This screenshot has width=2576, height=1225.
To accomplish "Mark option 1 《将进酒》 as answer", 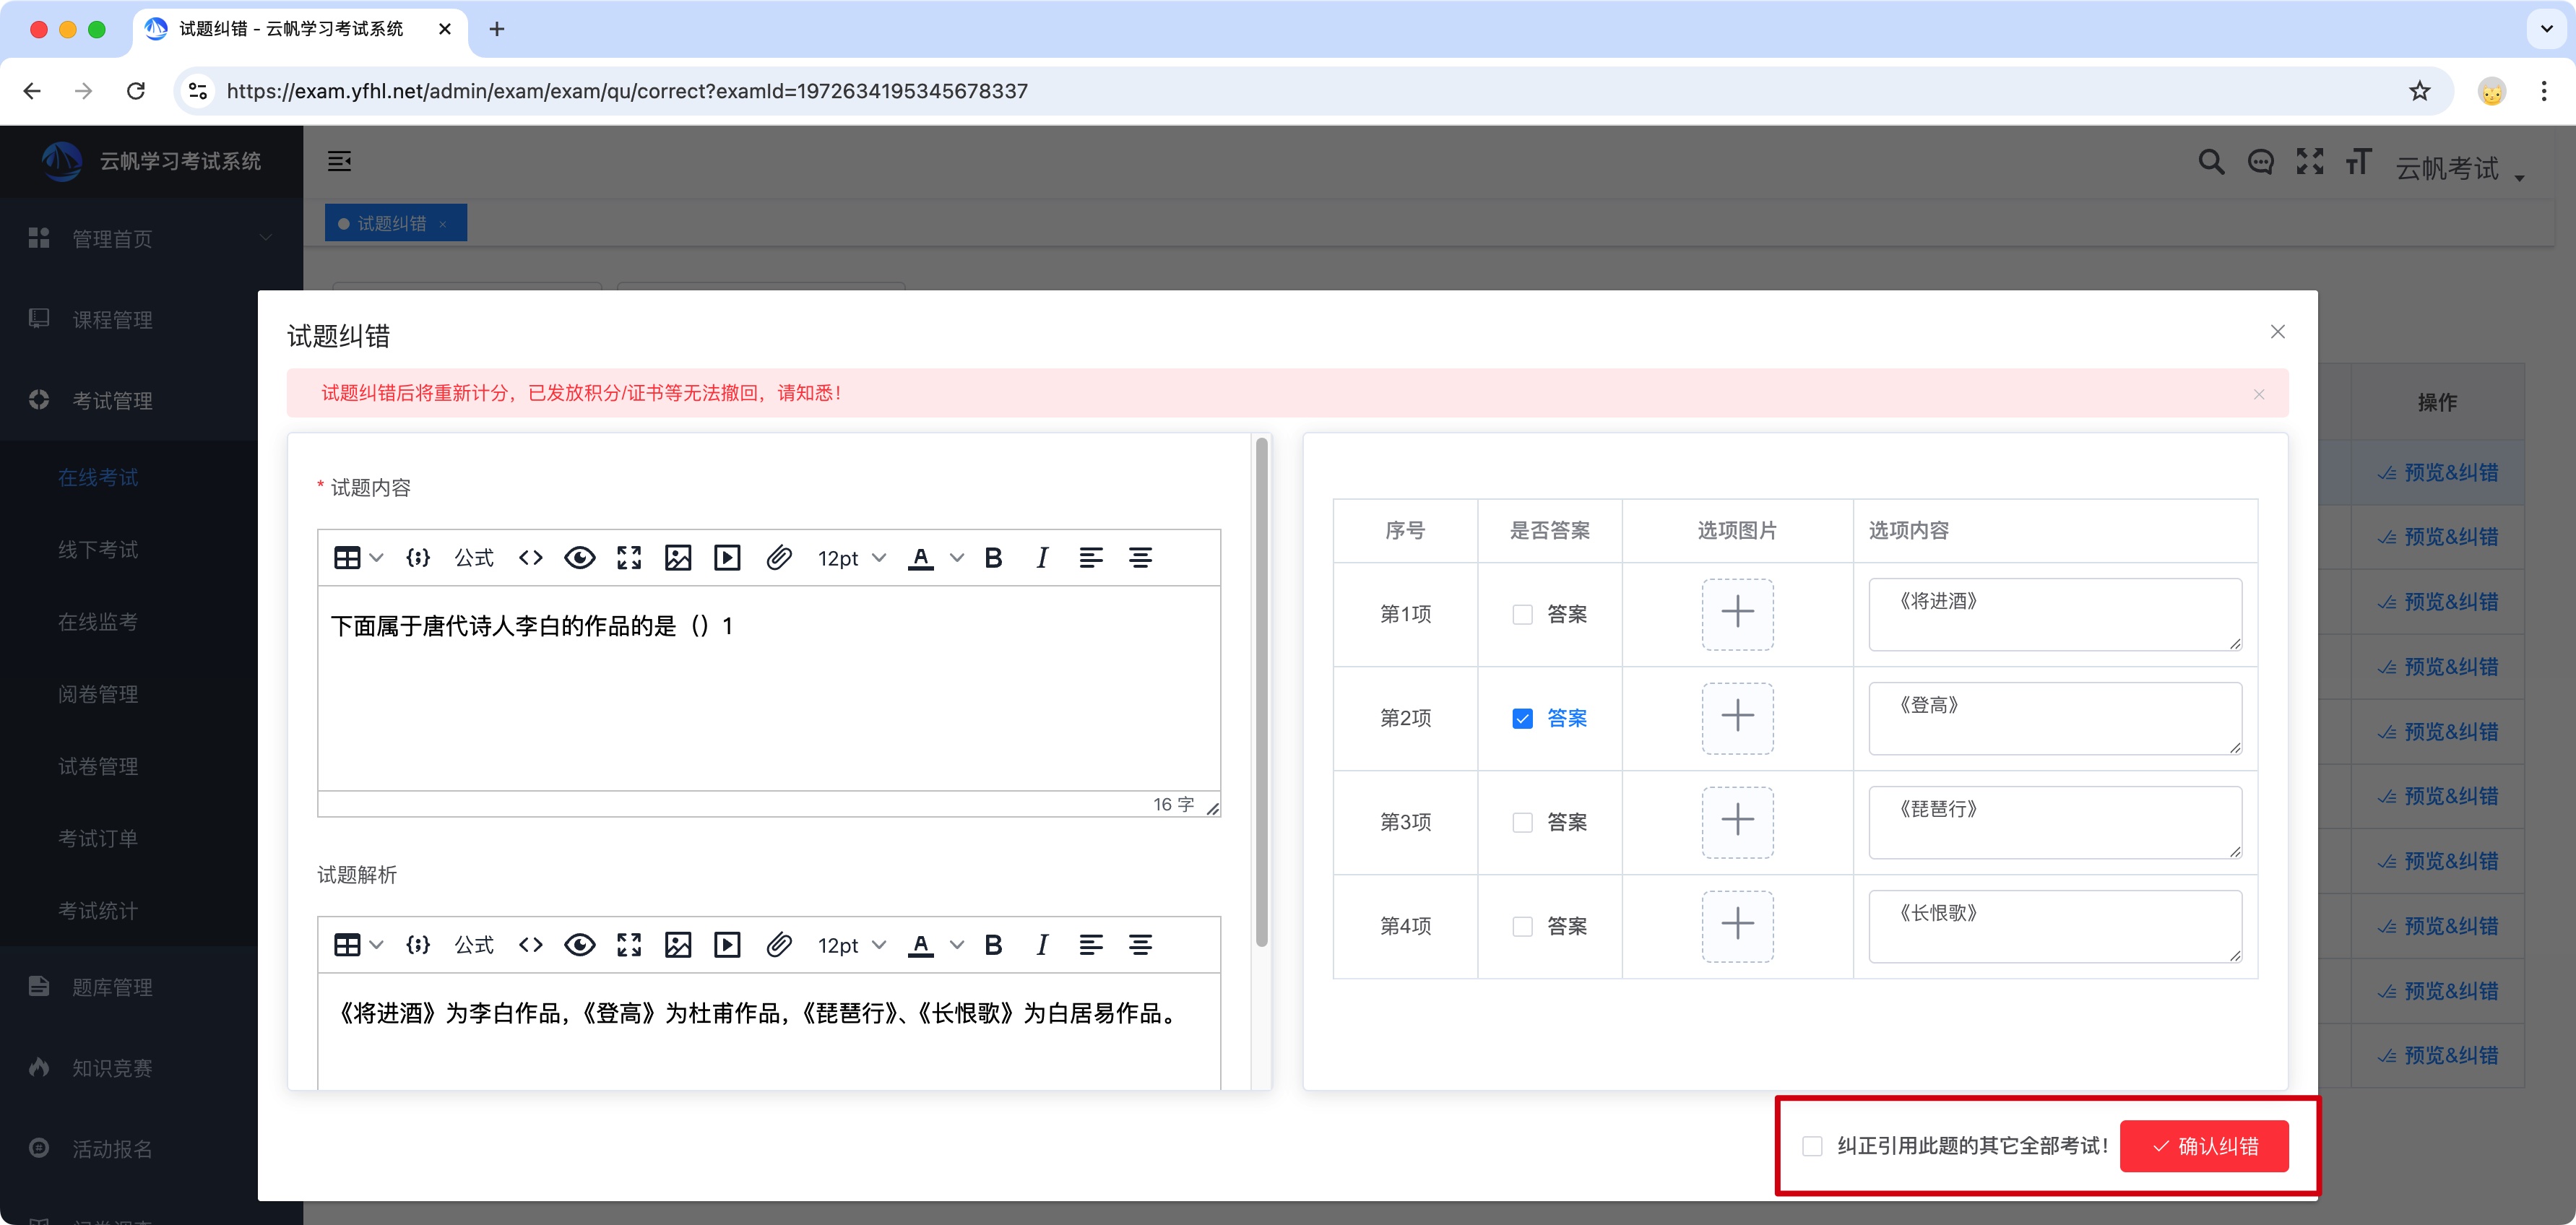I will pos(1522,614).
